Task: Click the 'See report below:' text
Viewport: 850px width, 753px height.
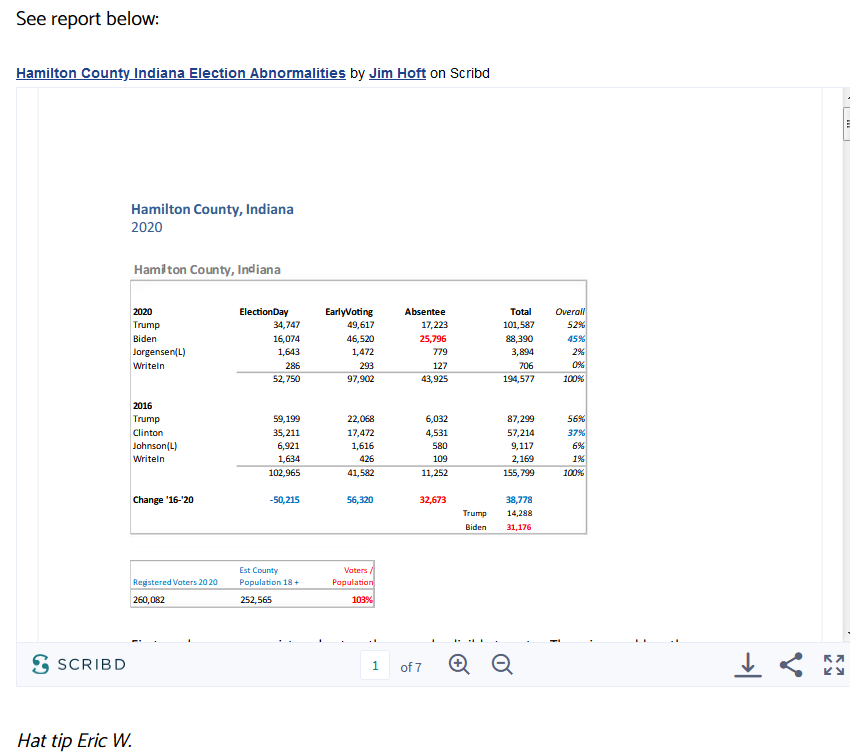Action: click(x=87, y=19)
